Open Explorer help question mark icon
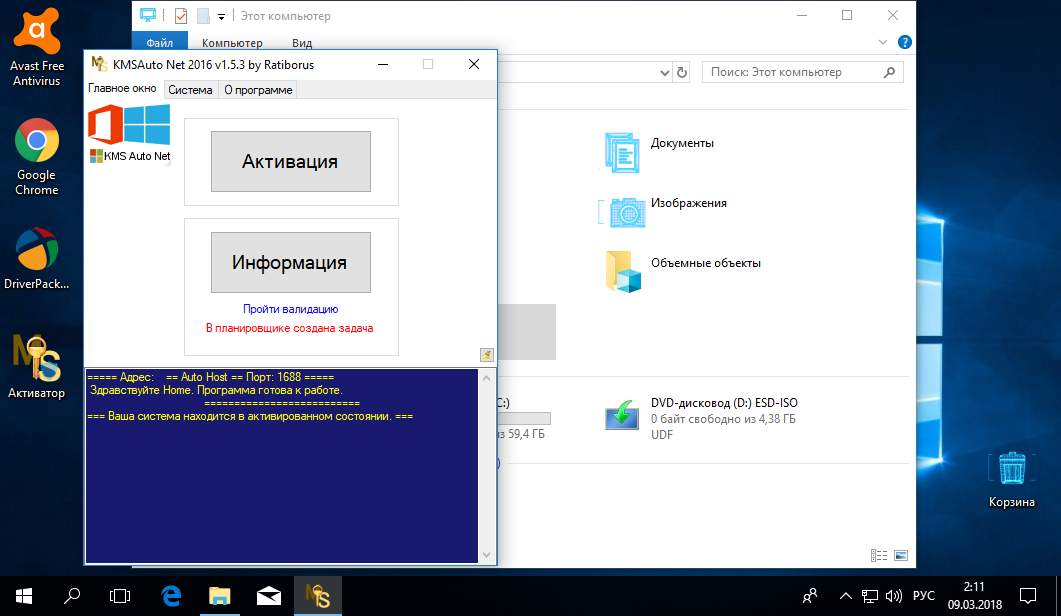The height and width of the screenshot is (616, 1061). pyautogui.click(x=904, y=42)
